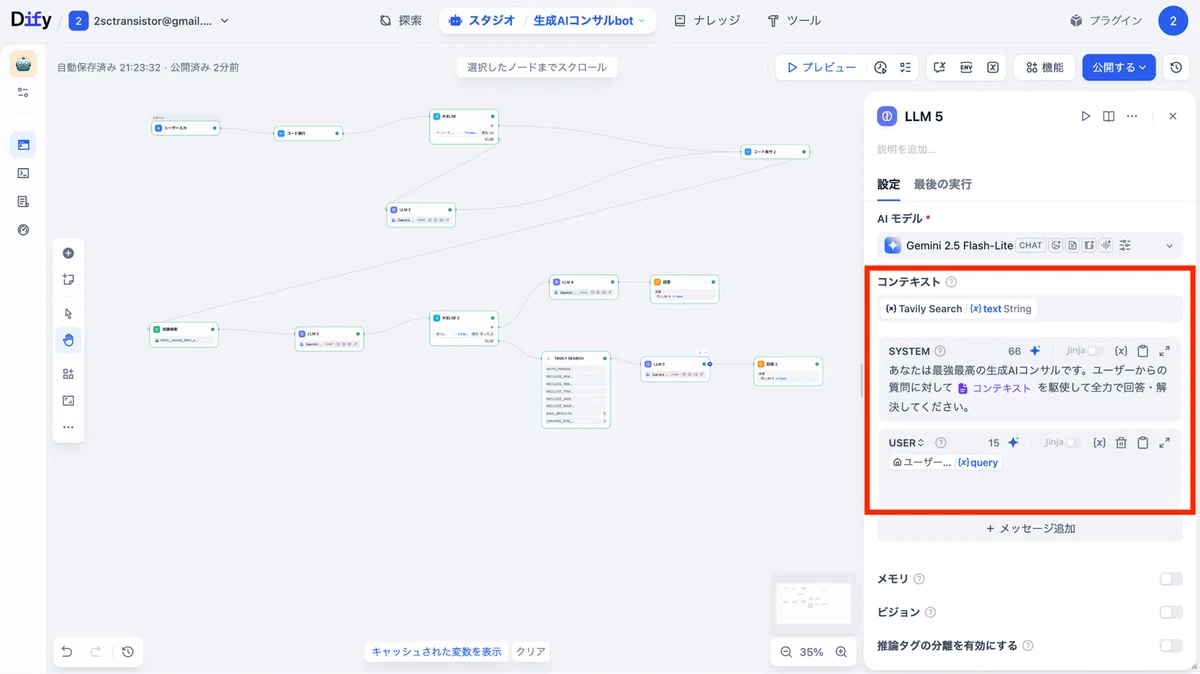Click the organize nodes icon

(68, 374)
